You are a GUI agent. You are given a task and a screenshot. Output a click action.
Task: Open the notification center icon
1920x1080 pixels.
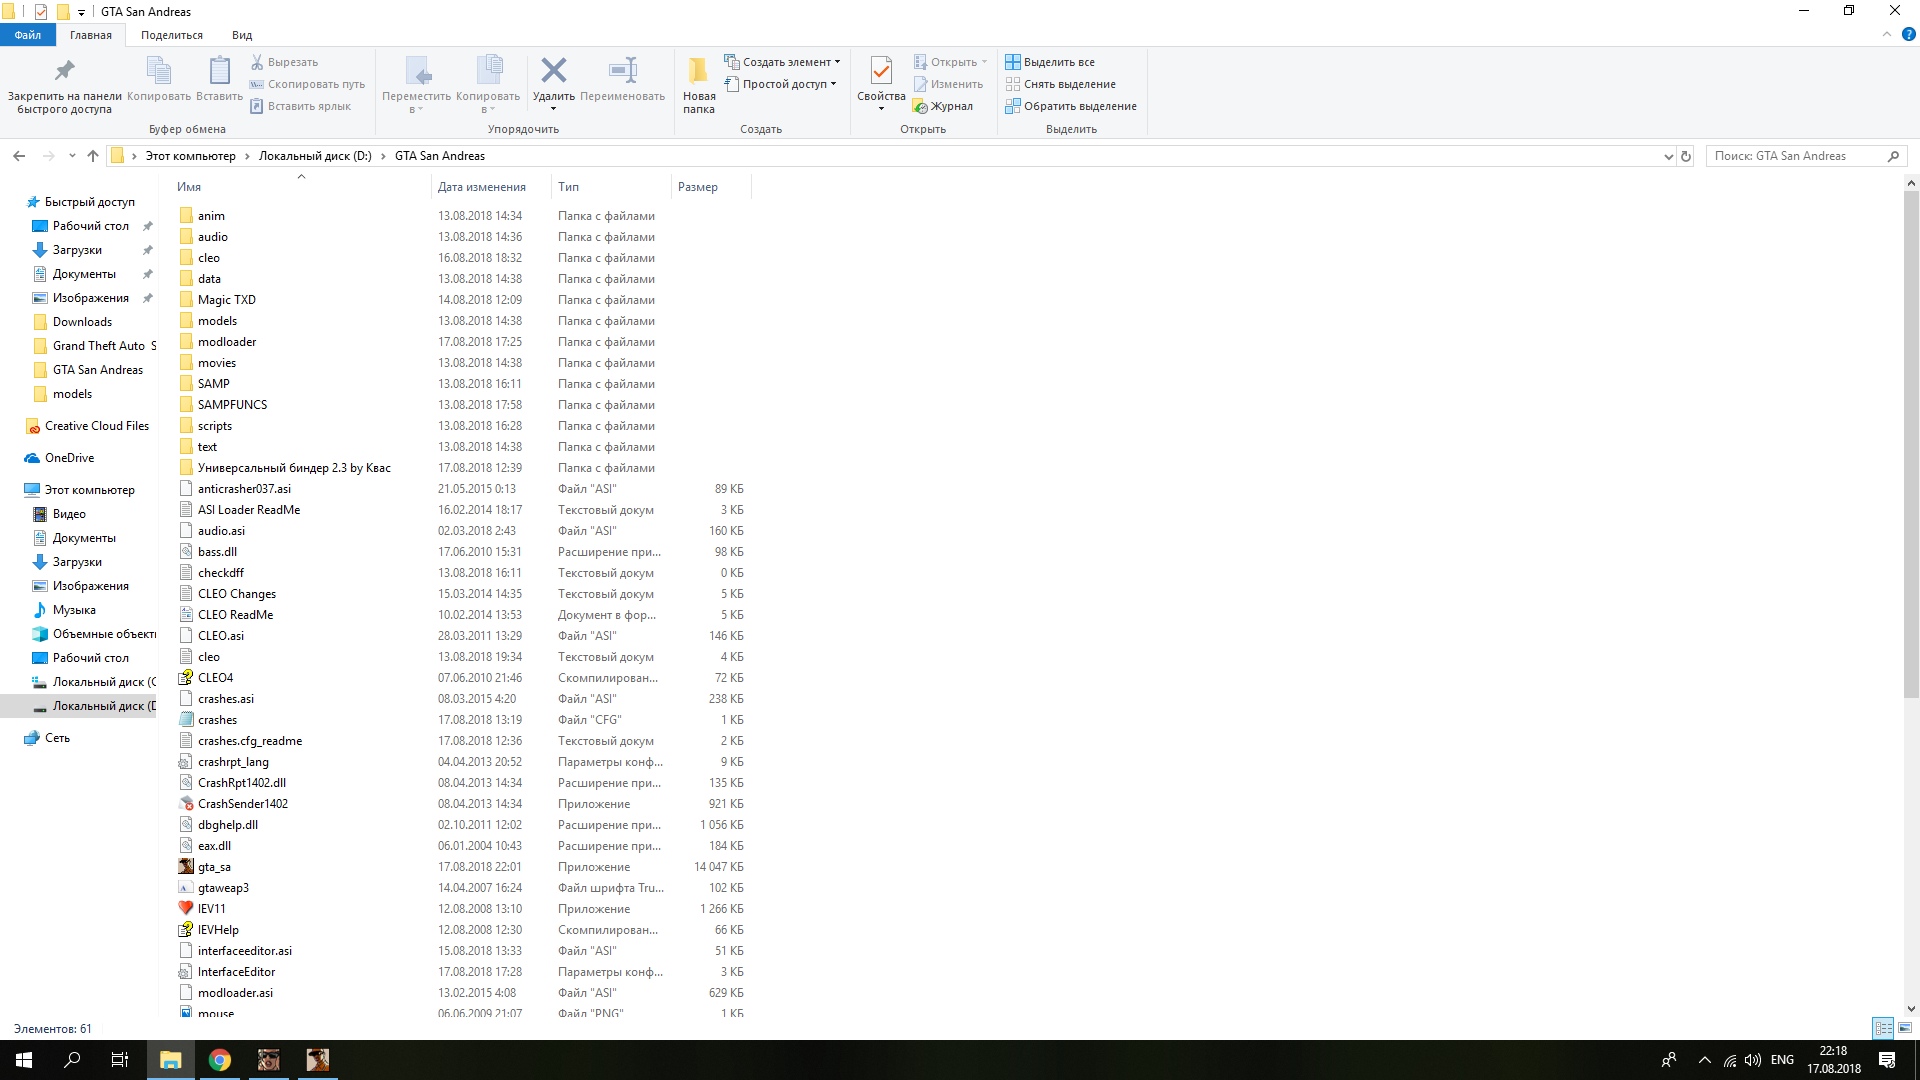point(1887,1060)
